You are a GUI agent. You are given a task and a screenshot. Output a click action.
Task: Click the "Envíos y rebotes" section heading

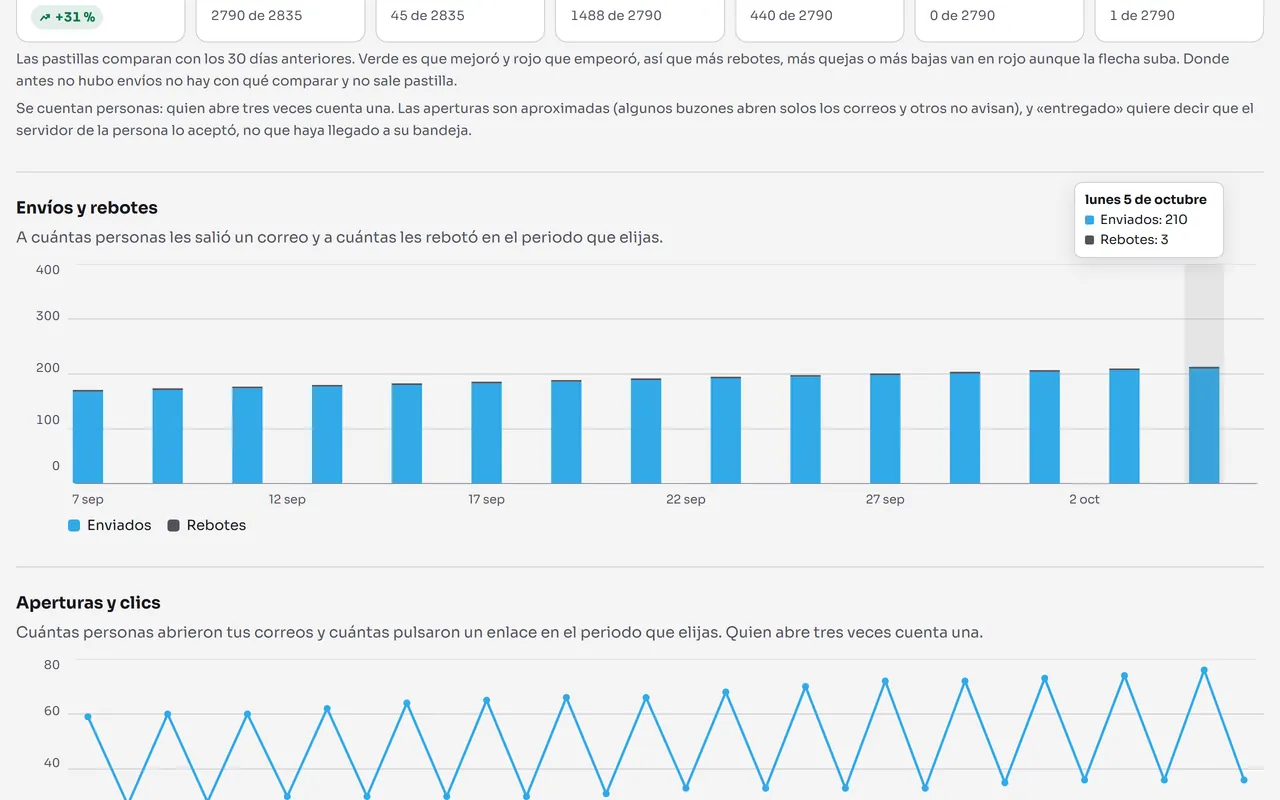(x=87, y=208)
